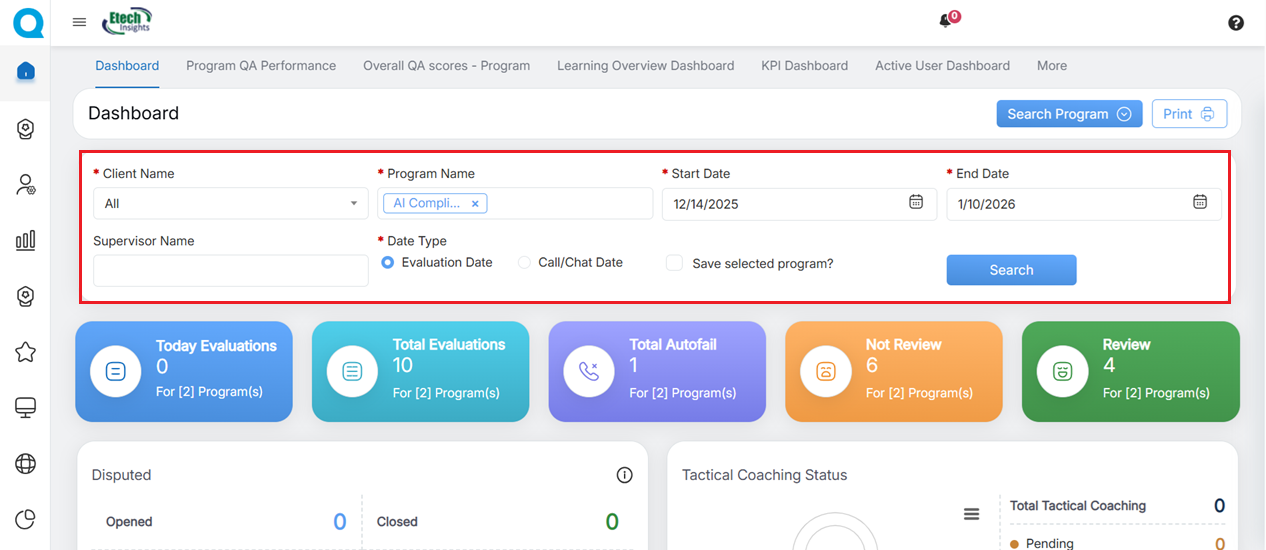Click the hamburger menu icon
Screen dimensions: 1266x550
(79, 22)
